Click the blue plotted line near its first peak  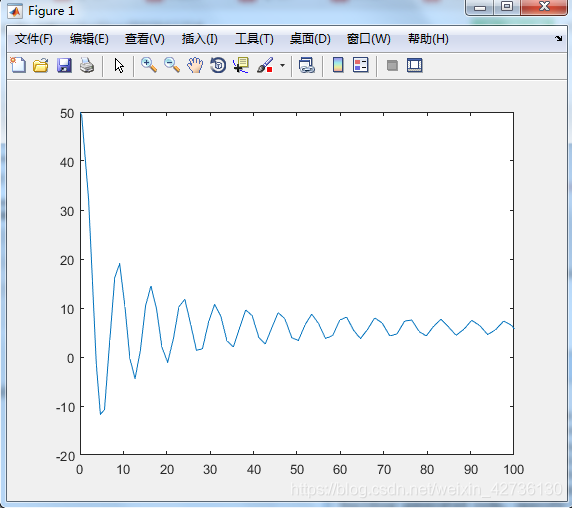tap(119, 264)
